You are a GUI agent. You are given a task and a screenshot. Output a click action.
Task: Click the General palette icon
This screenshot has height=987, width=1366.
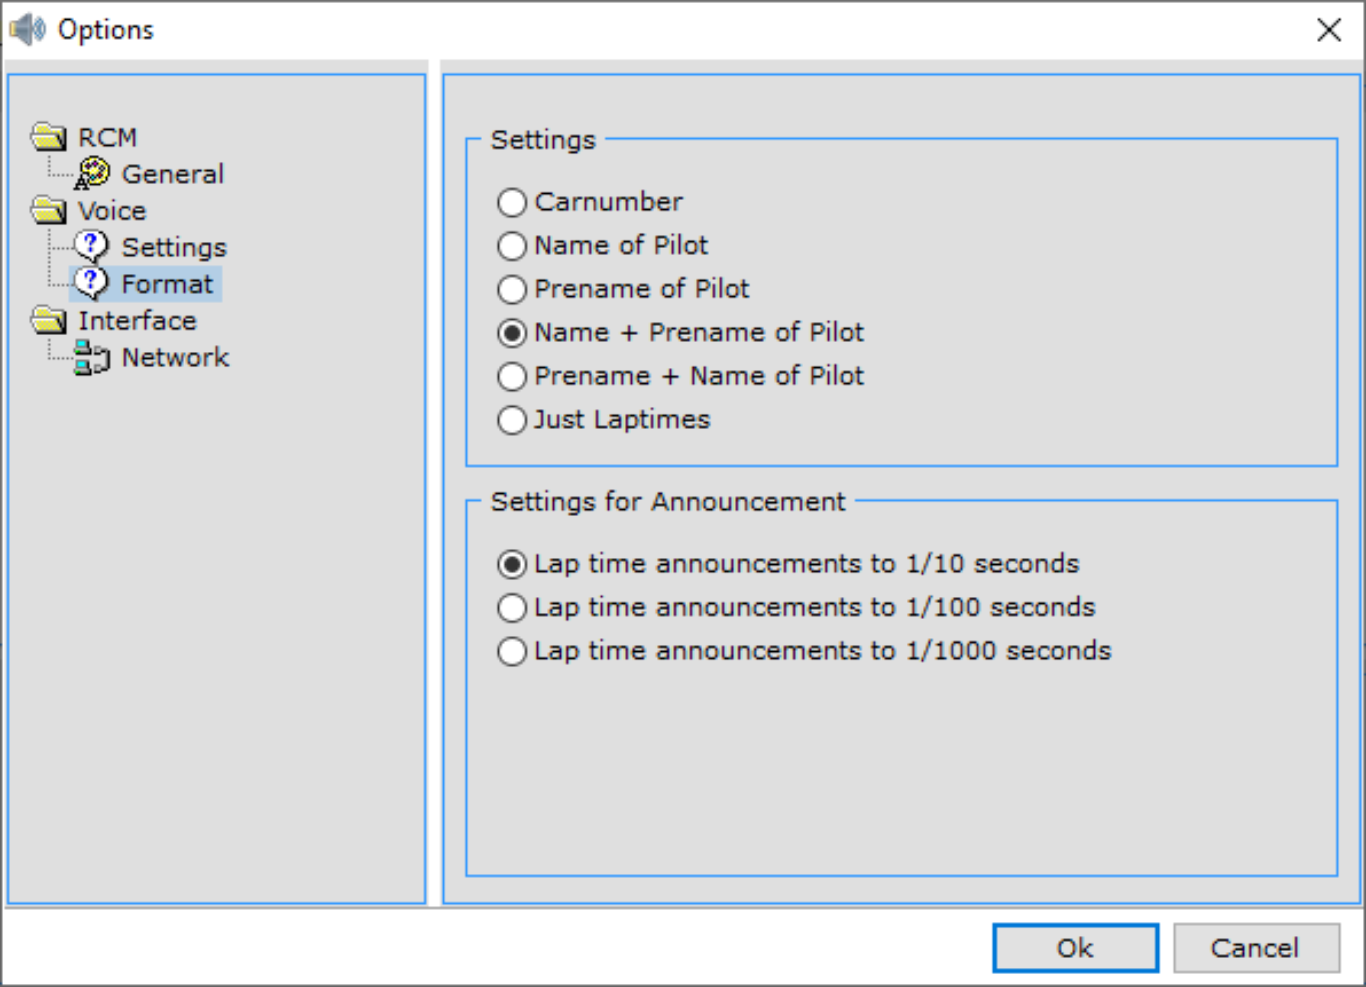[x=92, y=173]
